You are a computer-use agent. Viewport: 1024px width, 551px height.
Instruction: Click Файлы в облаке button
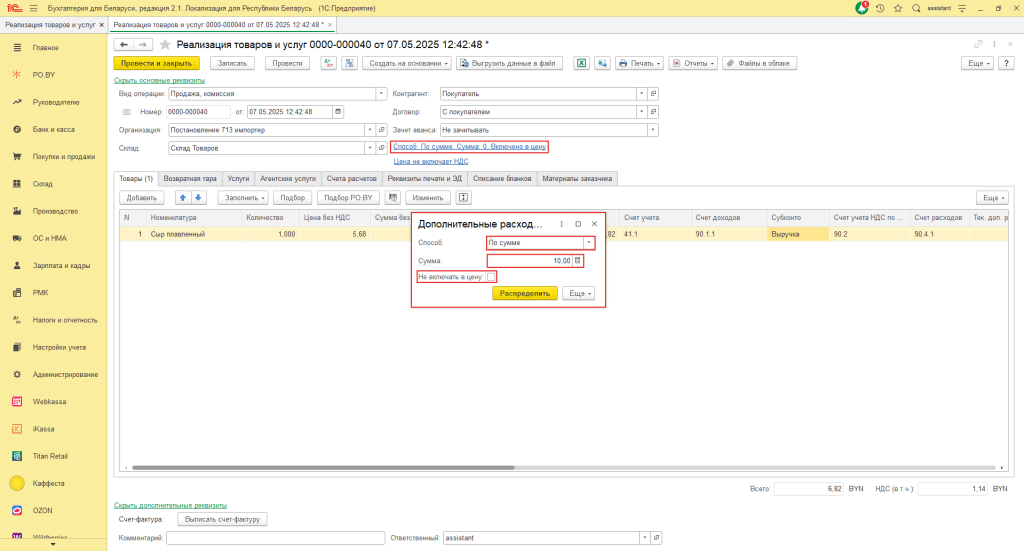760,63
